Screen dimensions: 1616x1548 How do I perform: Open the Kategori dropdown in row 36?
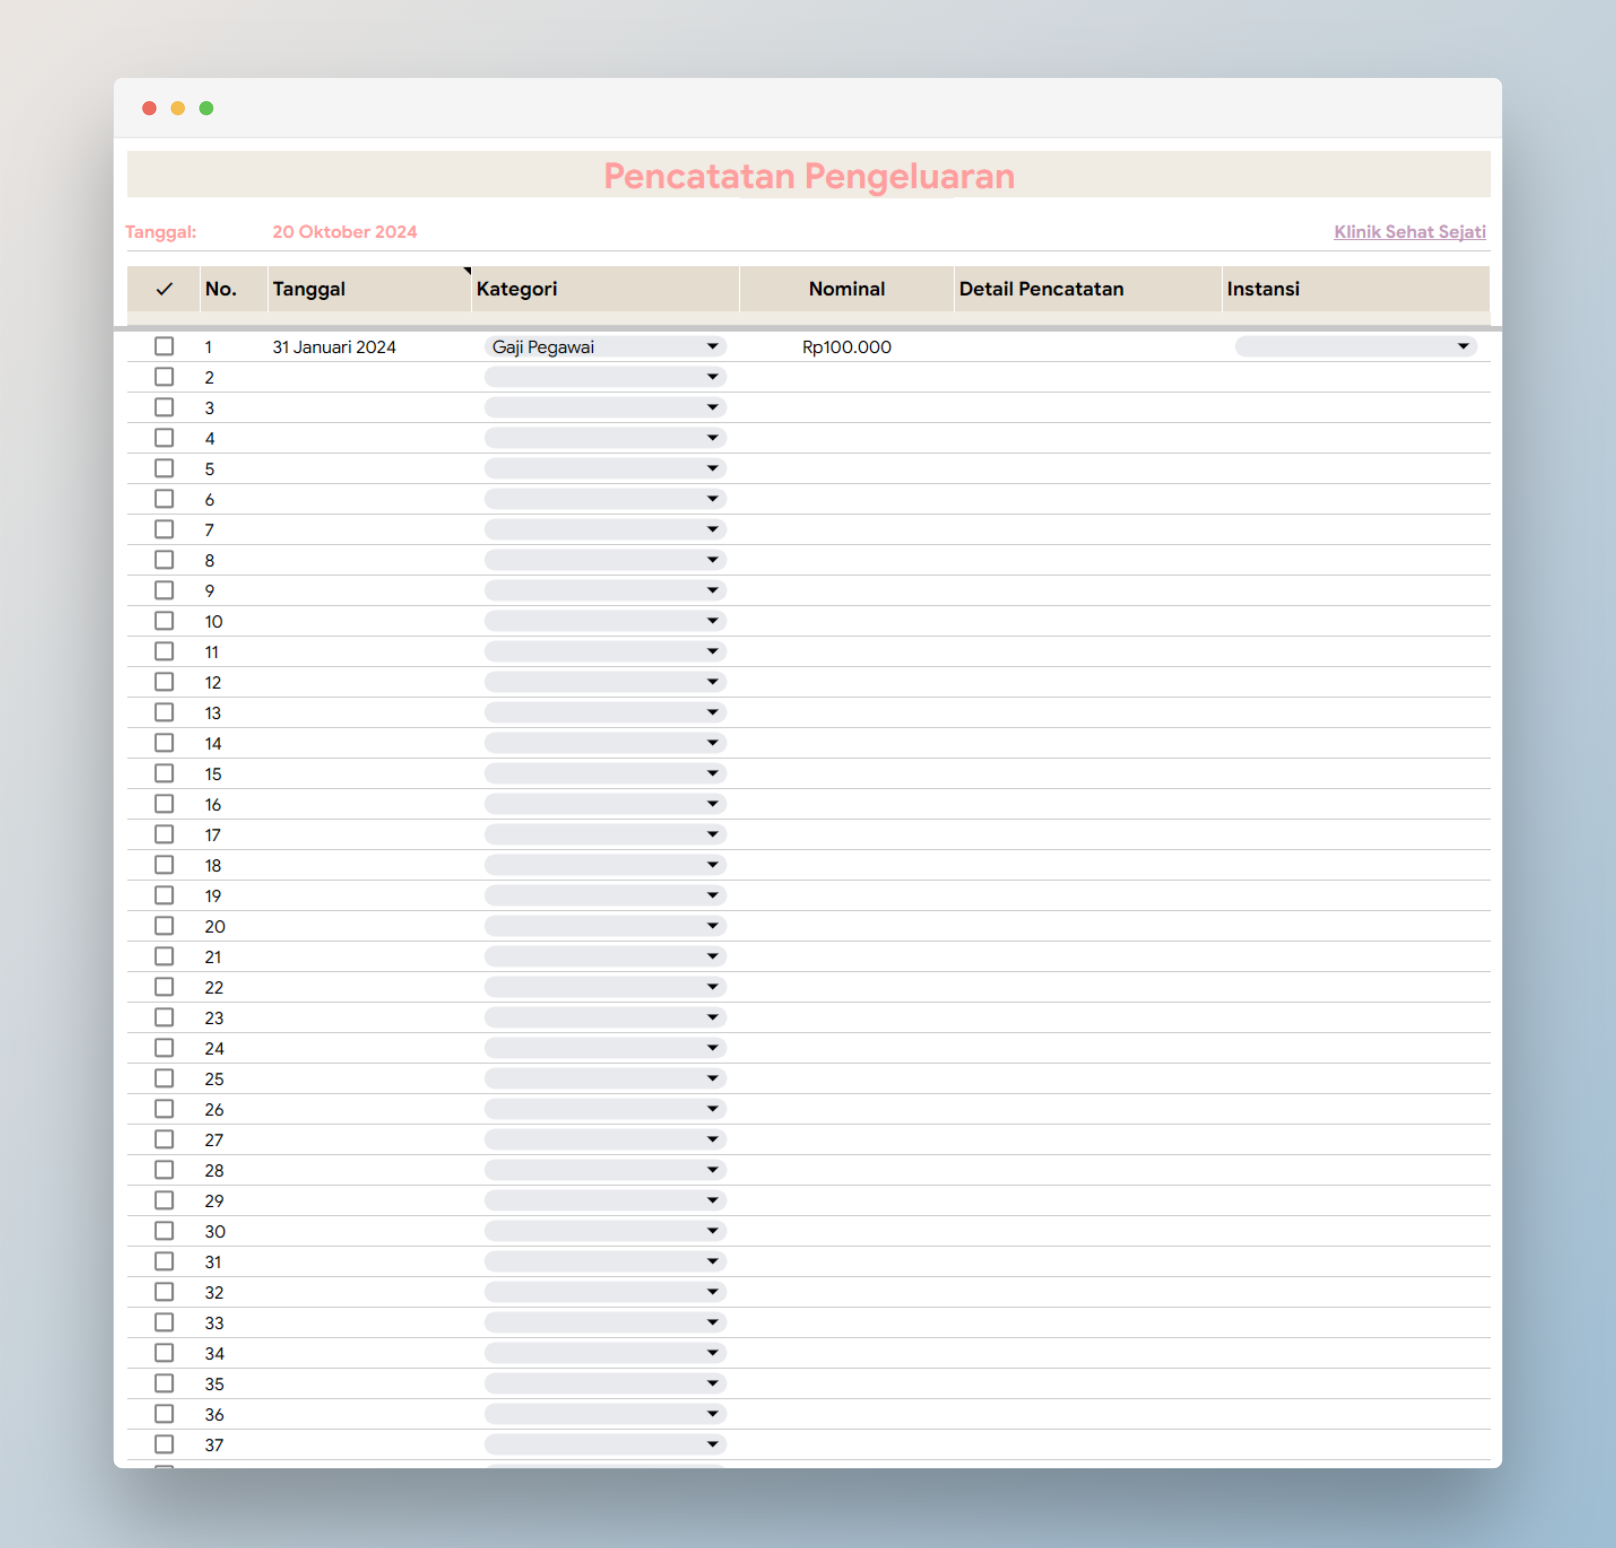[605, 1414]
